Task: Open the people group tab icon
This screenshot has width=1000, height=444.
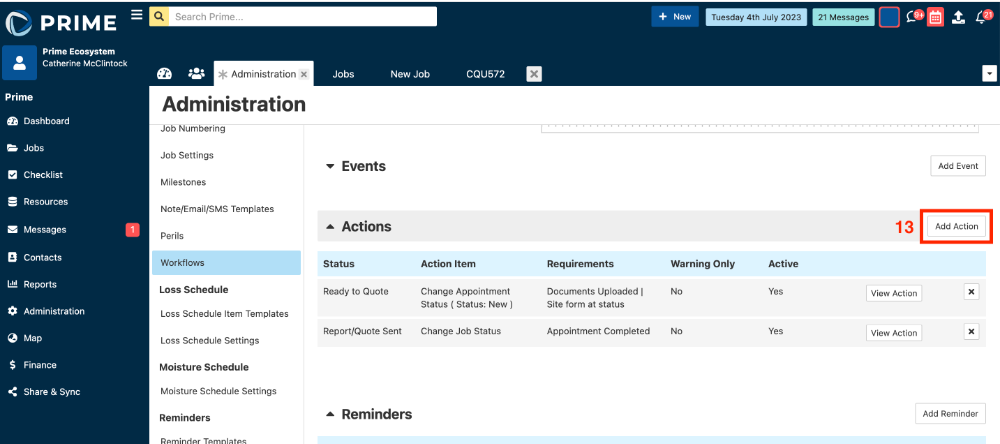Action: pyautogui.click(x=196, y=74)
